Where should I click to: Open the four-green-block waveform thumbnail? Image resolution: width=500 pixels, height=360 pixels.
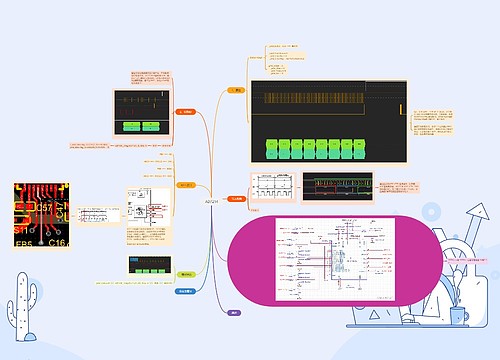tap(150, 265)
